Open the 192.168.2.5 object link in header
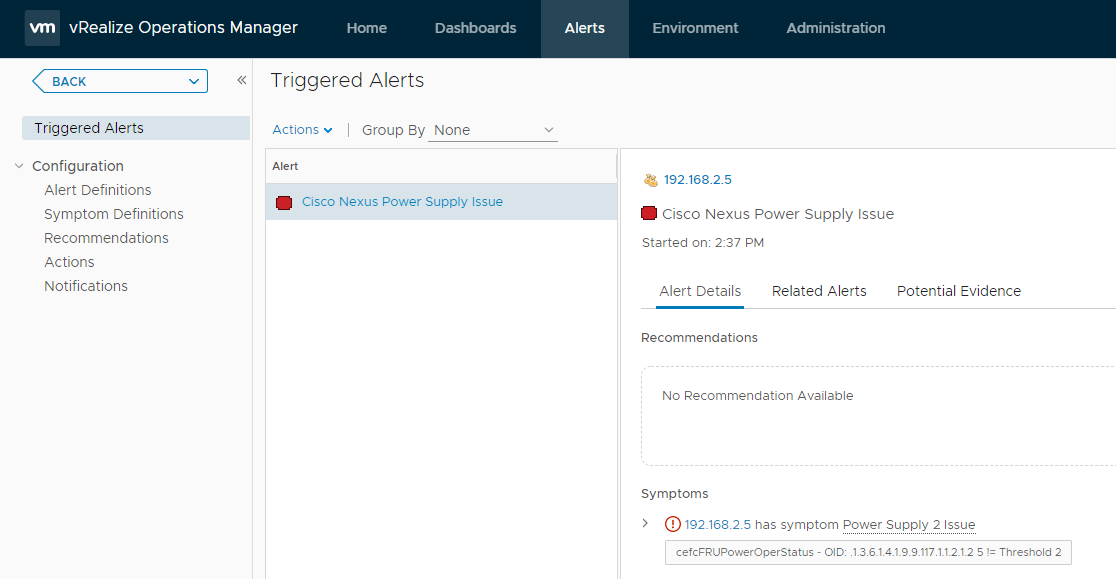 698,180
